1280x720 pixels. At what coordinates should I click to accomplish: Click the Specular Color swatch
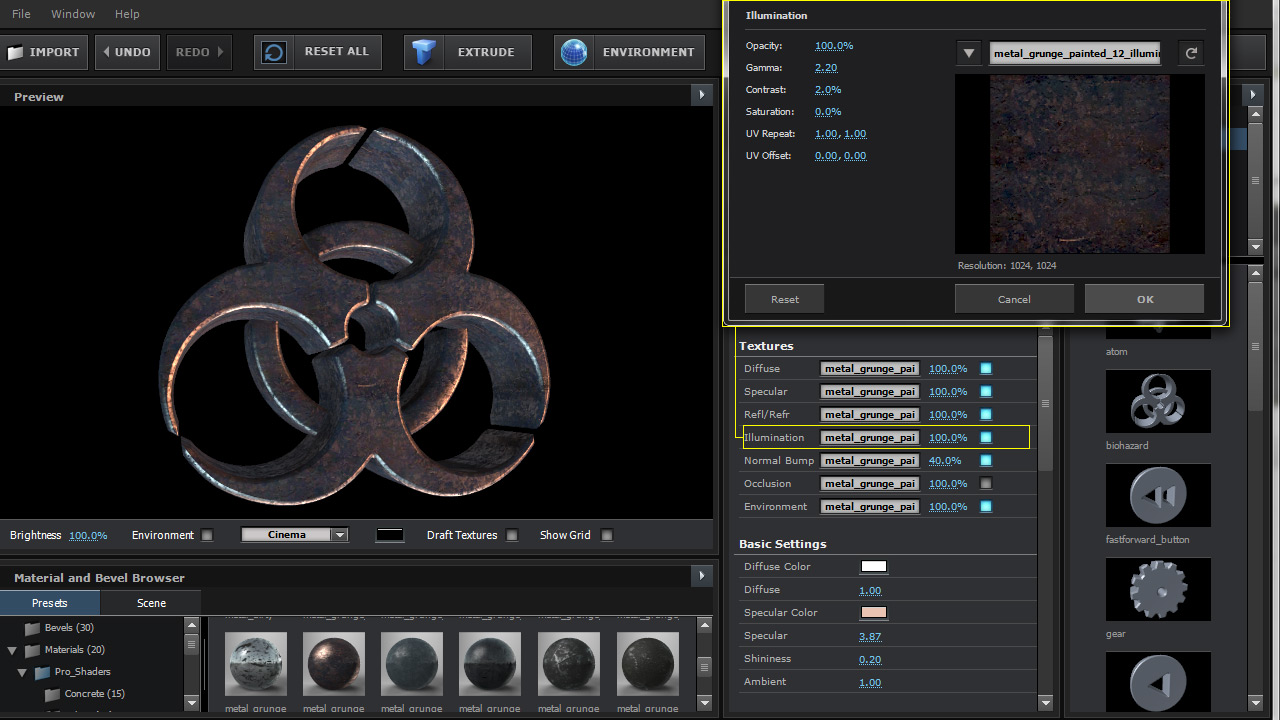pos(873,613)
